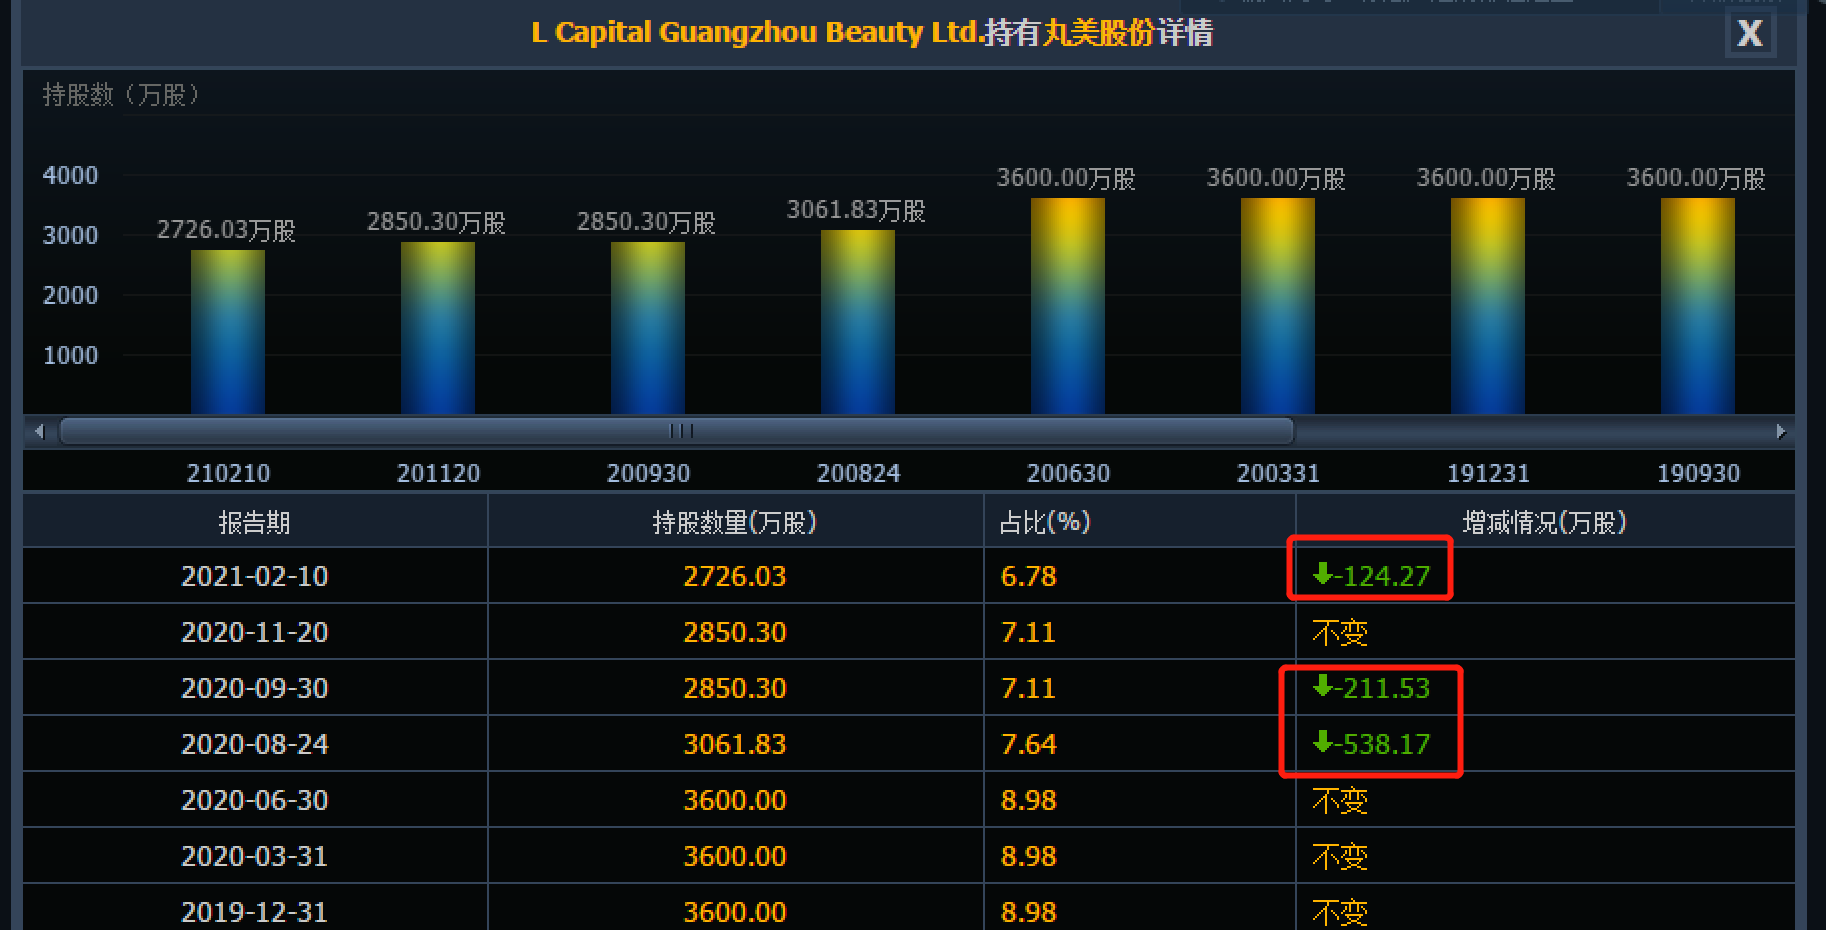1826x931 pixels.
Task: Grab the horizontal chart scrollbar thumb
Action: pyautogui.click(x=677, y=431)
